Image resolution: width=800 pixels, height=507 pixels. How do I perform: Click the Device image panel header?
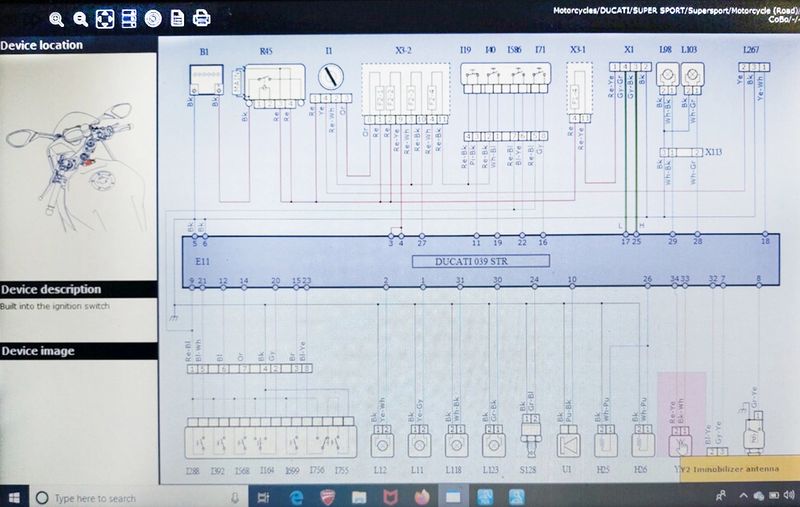pyautogui.click(x=79, y=351)
